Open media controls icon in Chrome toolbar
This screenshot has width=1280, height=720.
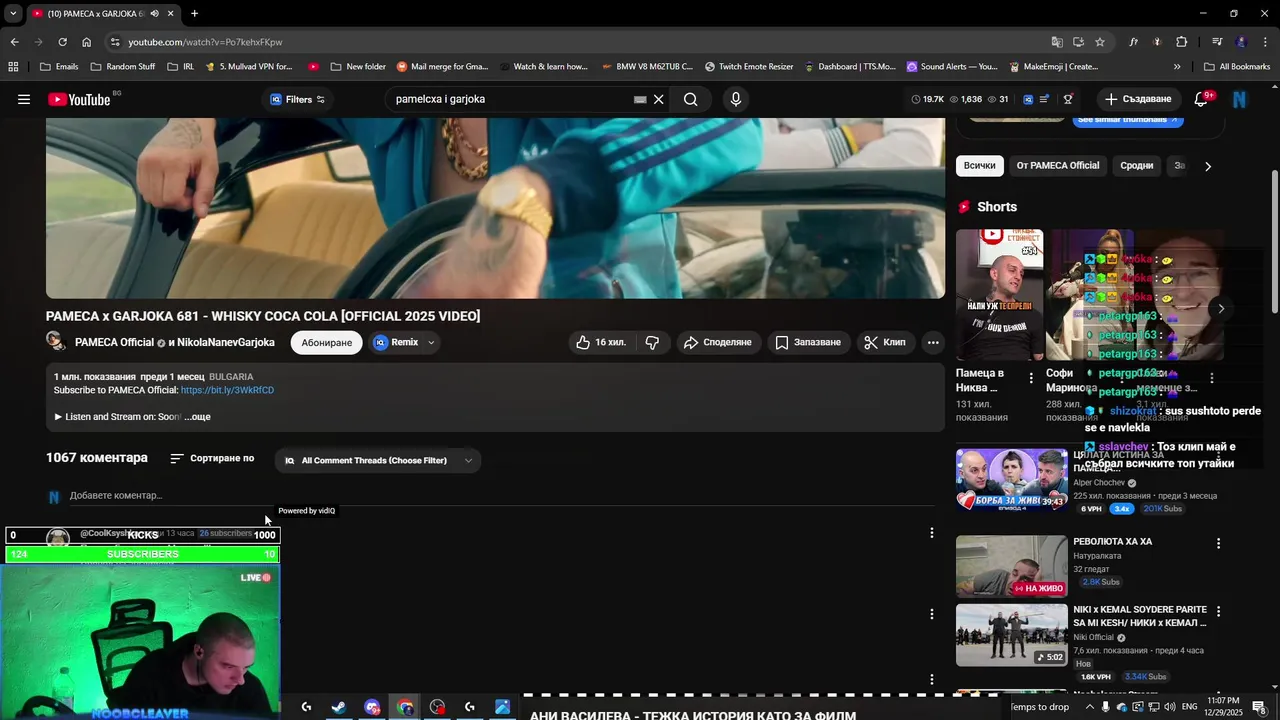[x=1217, y=42]
